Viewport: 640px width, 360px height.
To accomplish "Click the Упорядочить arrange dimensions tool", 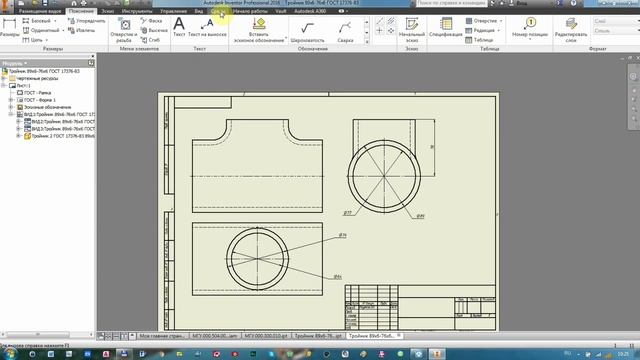I will tap(86, 20).
